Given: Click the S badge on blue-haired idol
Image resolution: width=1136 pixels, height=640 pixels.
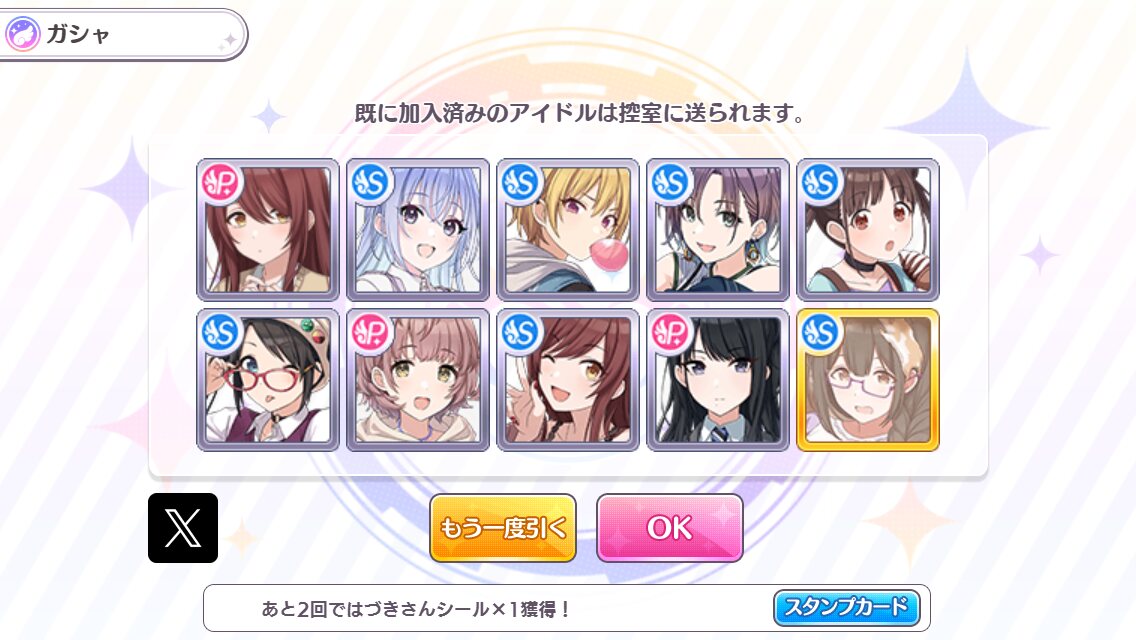Looking at the screenshot, I should [x=371, y=183].
